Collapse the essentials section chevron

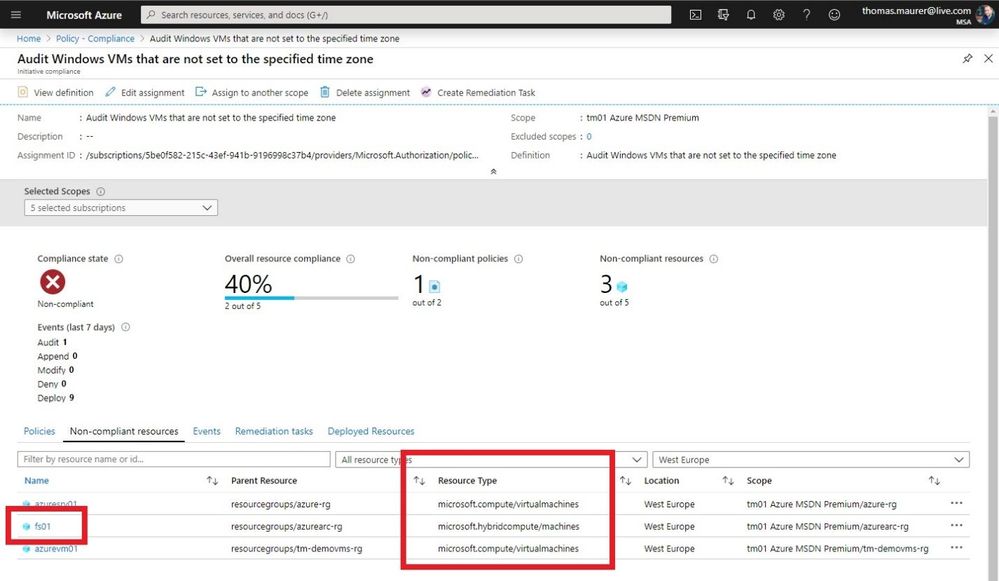click(493, 171)
